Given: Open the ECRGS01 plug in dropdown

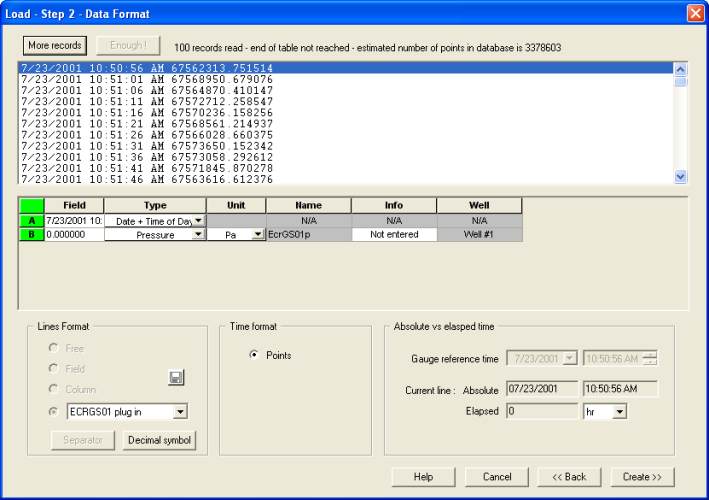Looking at the screenshot, I should pyautogui.click(x=179, y=411).
